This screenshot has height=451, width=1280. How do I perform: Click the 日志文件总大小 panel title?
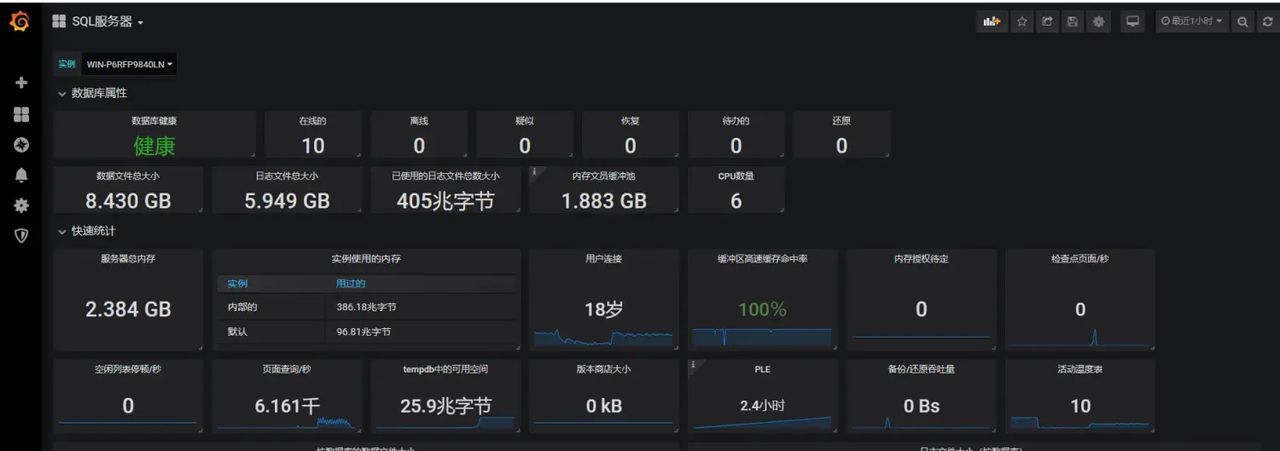point(287,175)
